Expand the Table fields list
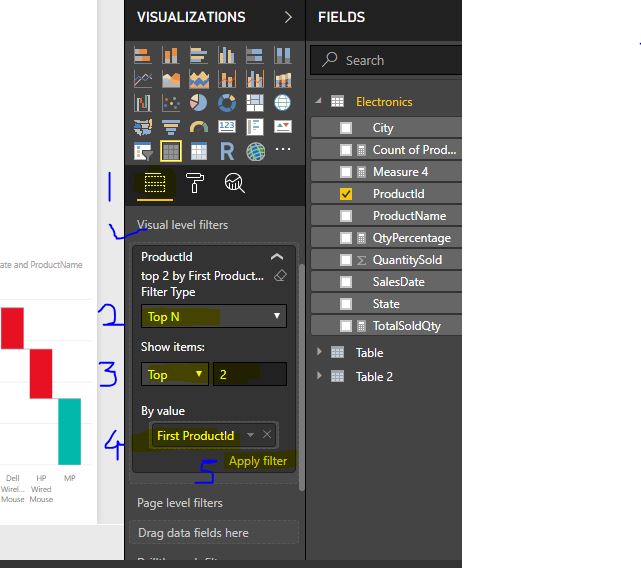The width and height of the screenshot is (641, 568). pos(319,352)
